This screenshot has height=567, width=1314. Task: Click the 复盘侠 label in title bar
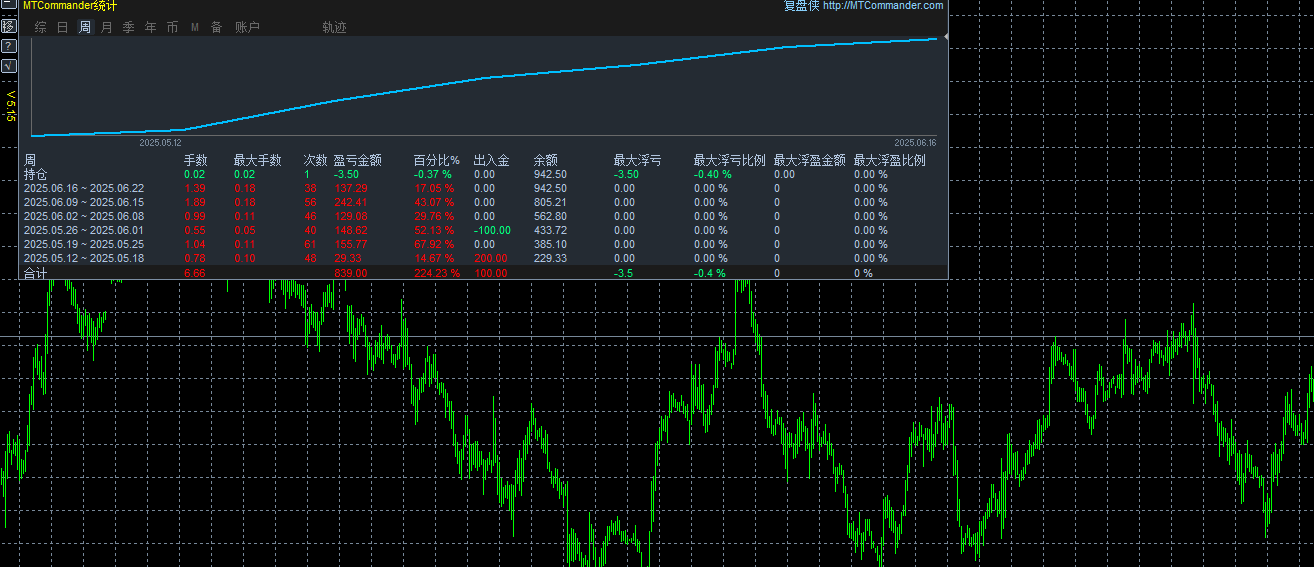(801, 6)
